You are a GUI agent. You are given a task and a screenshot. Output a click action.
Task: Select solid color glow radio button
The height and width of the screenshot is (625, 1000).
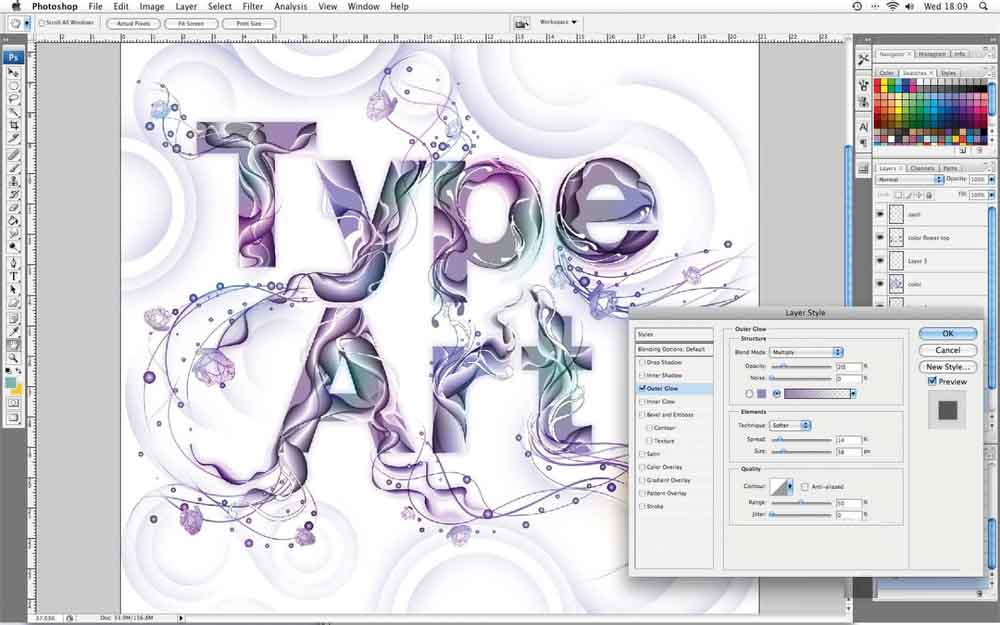[x=749, y=394]
